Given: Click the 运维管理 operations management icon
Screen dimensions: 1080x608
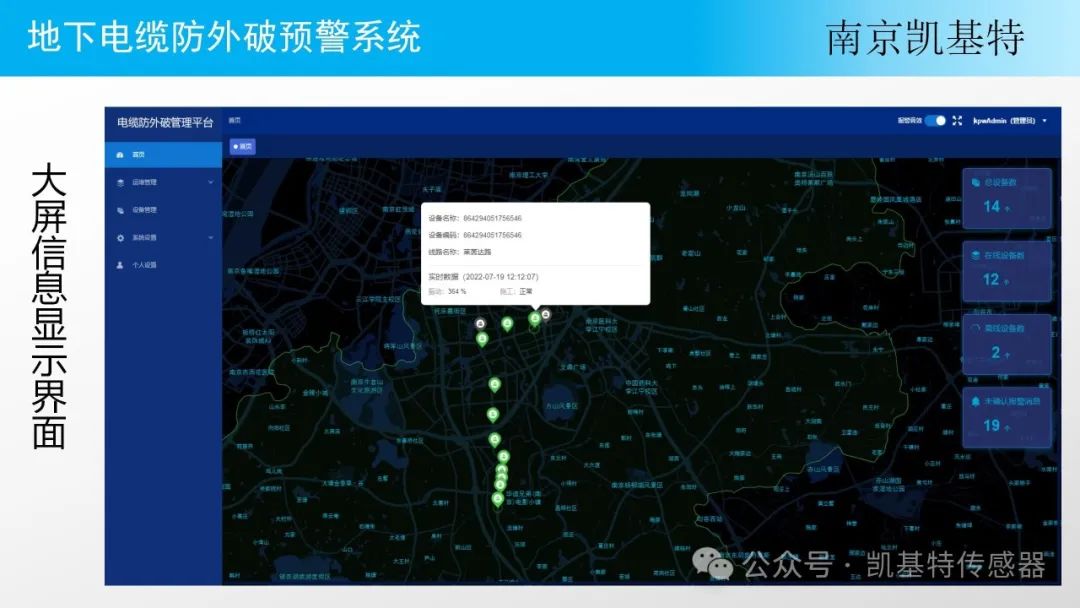Looking at the screenshot, I should click(x=120, y=182).
